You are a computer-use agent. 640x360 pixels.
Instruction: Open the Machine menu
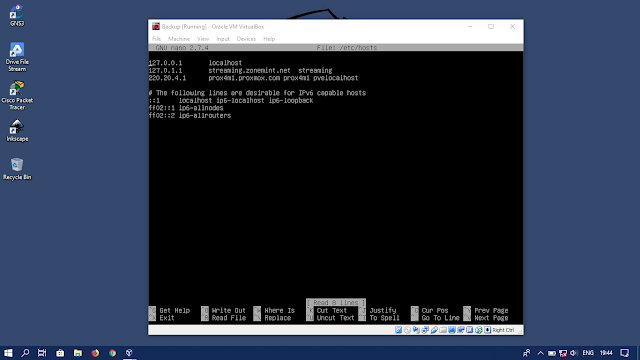[x=179, y=39]
